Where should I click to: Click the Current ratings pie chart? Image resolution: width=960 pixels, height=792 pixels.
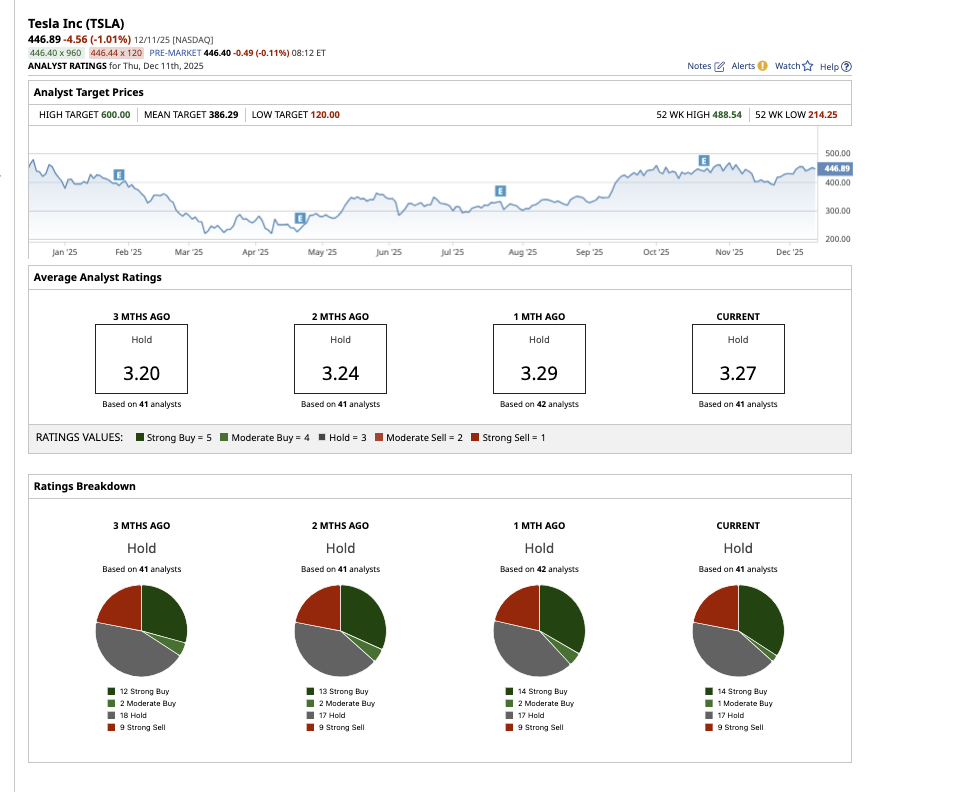coord(738,631)
